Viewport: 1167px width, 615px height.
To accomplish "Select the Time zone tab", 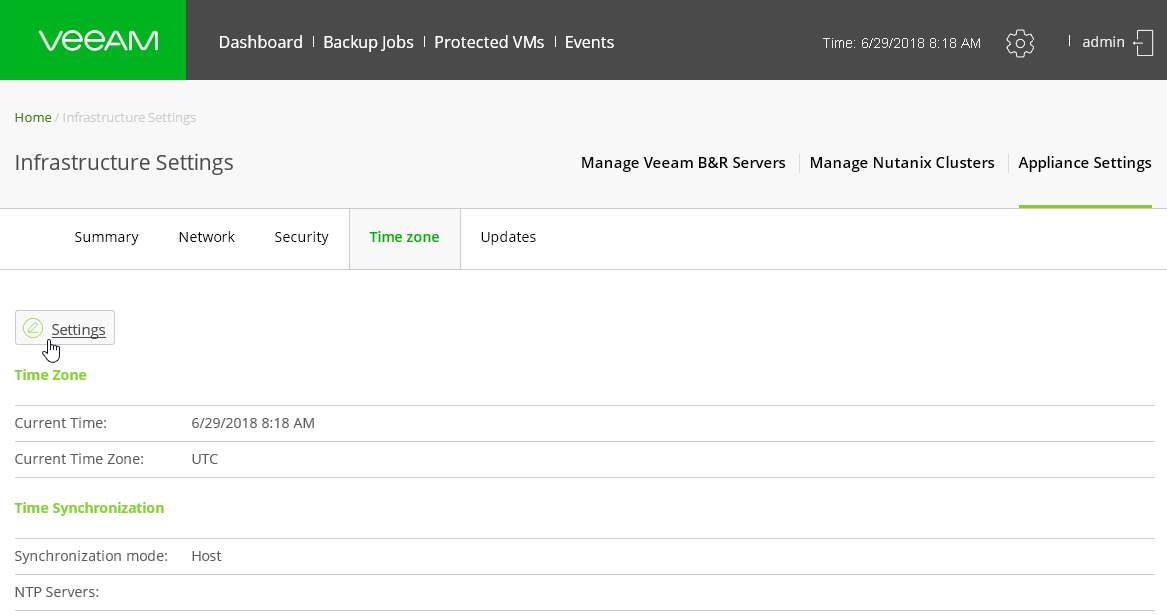I will click(404, 238).
